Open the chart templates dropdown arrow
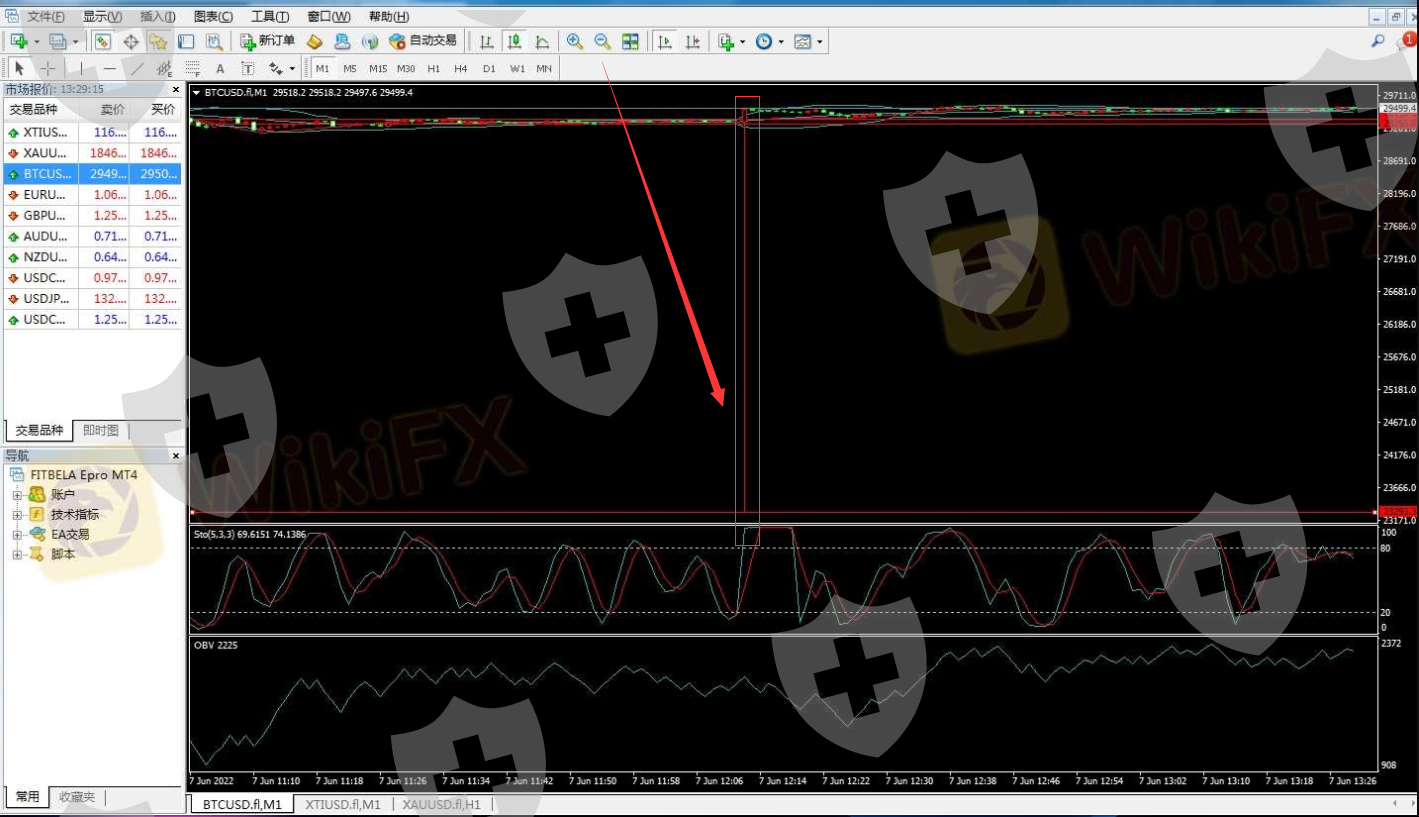 coord(820,42)
